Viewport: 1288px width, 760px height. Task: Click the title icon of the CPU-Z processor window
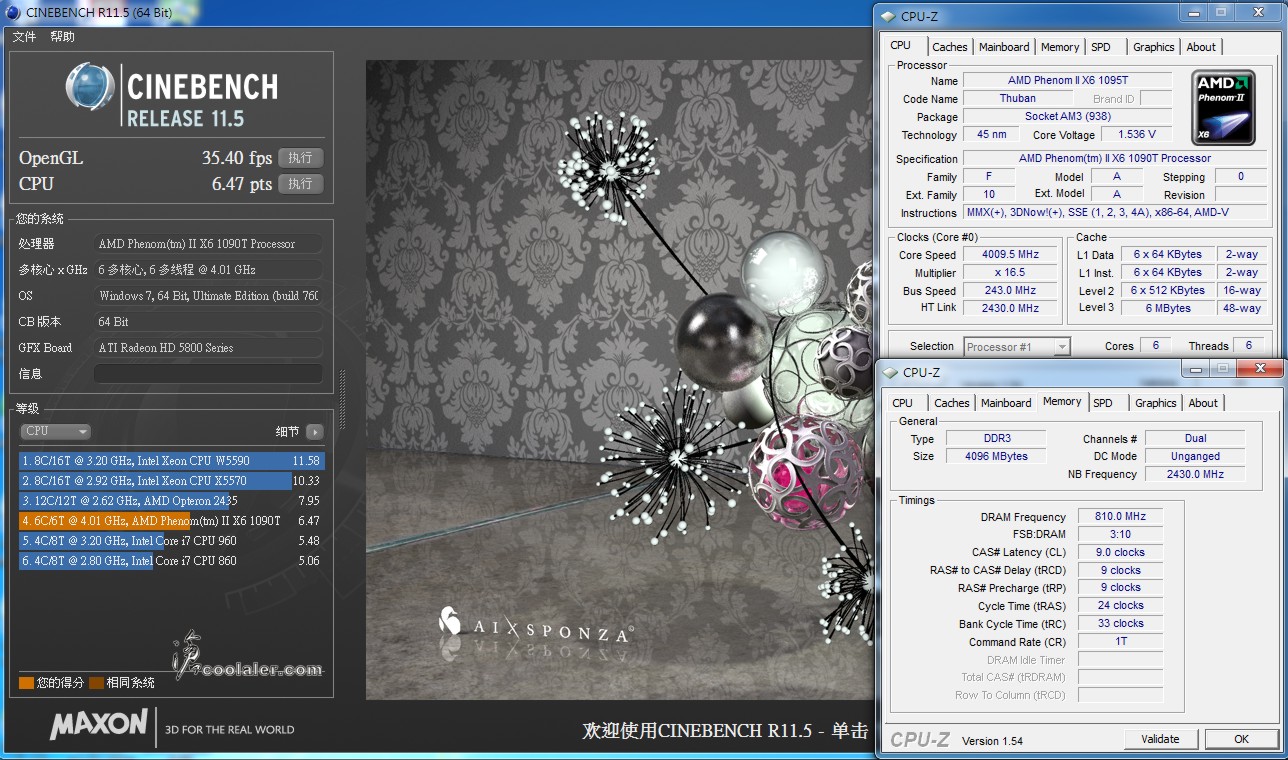pos(887,16)
